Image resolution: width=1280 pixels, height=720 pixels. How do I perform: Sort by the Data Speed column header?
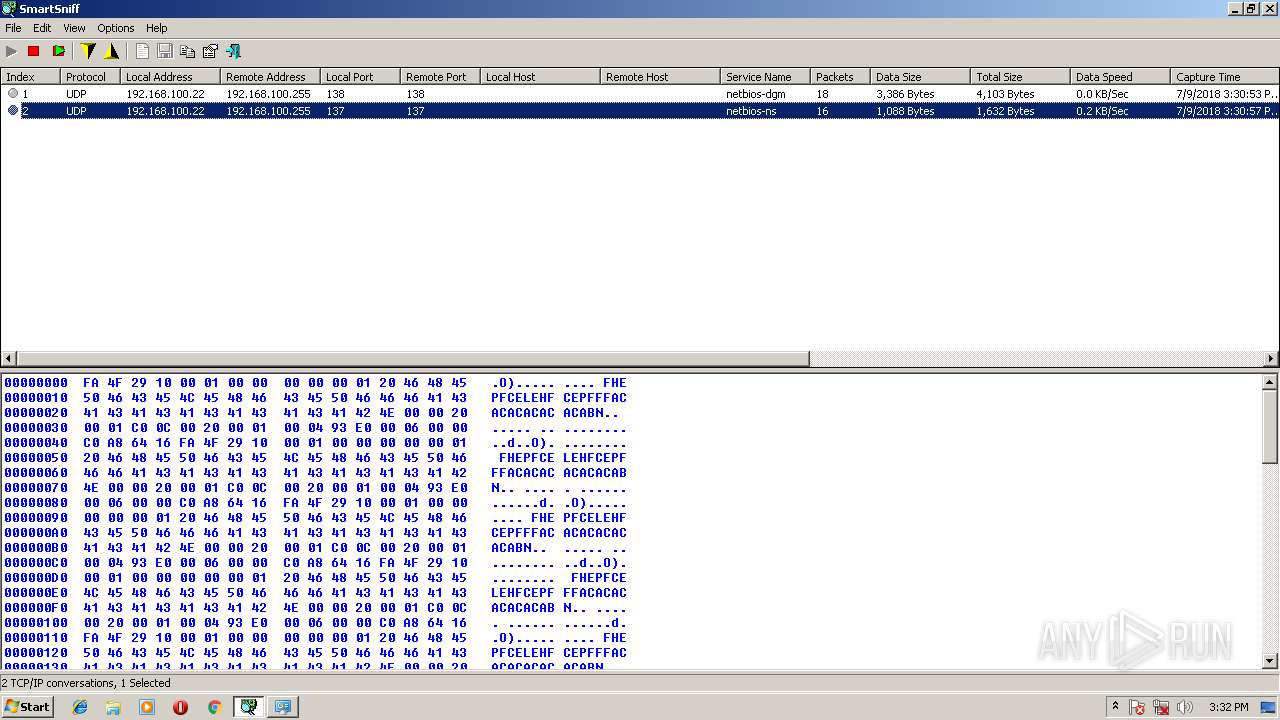(1120, 77)
